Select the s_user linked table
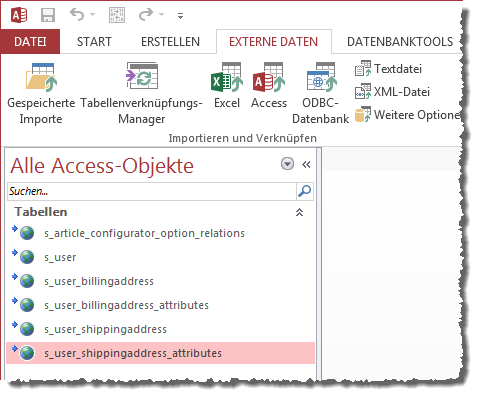Viewport: 480px width, 397px height. pyautogui.click(x=161, y=257)
